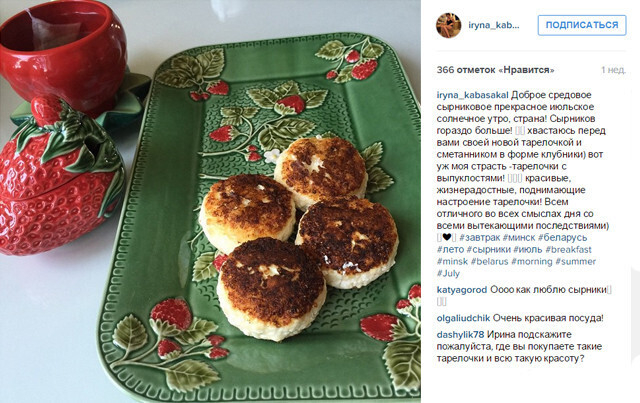Click the 366 отметок «Нравится» likes count

(x=496, y=70)
